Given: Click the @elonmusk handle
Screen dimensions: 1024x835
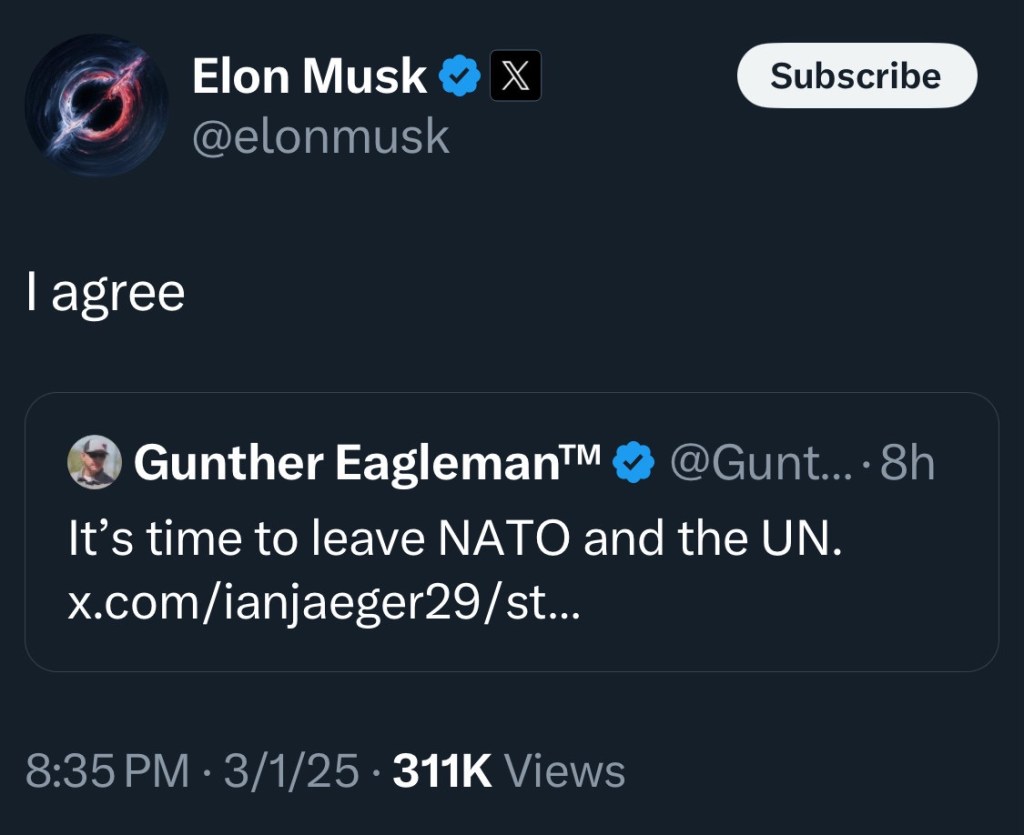Looking at the screenshot, I should click(x=320, y=136).
